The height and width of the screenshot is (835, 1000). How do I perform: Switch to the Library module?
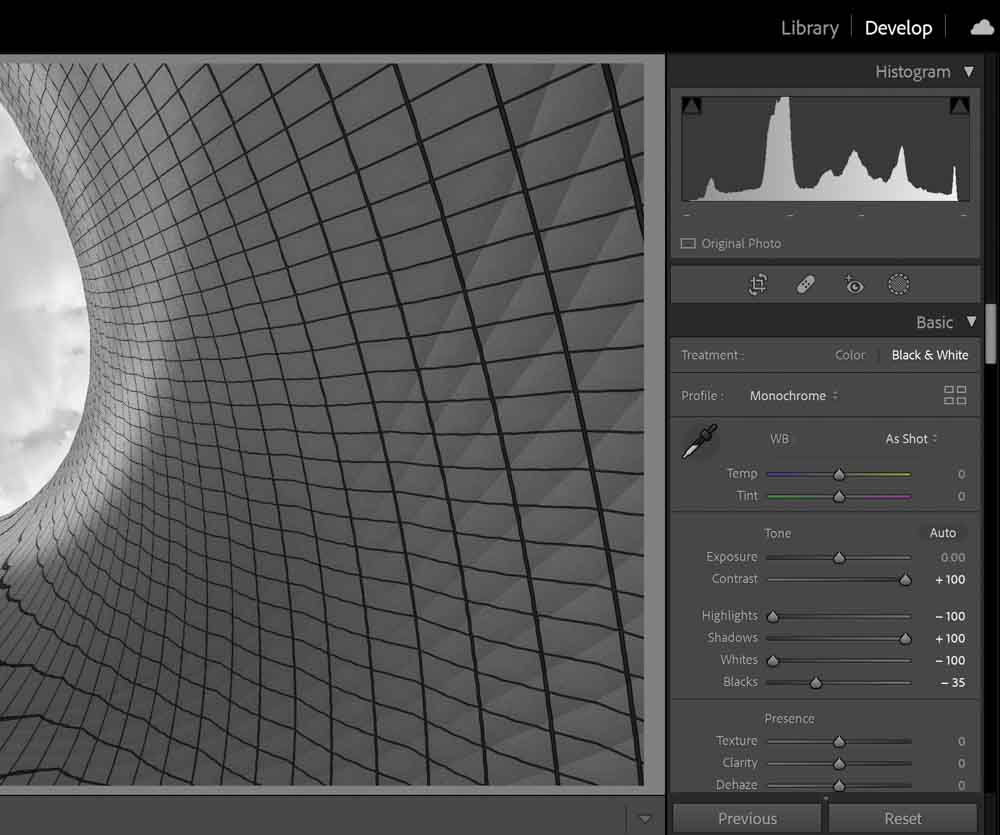pos(810,28)
